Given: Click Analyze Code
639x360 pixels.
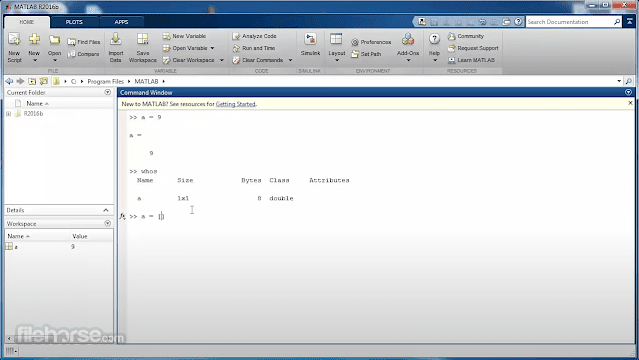Looking at the screenshot, I should point(254,36).
